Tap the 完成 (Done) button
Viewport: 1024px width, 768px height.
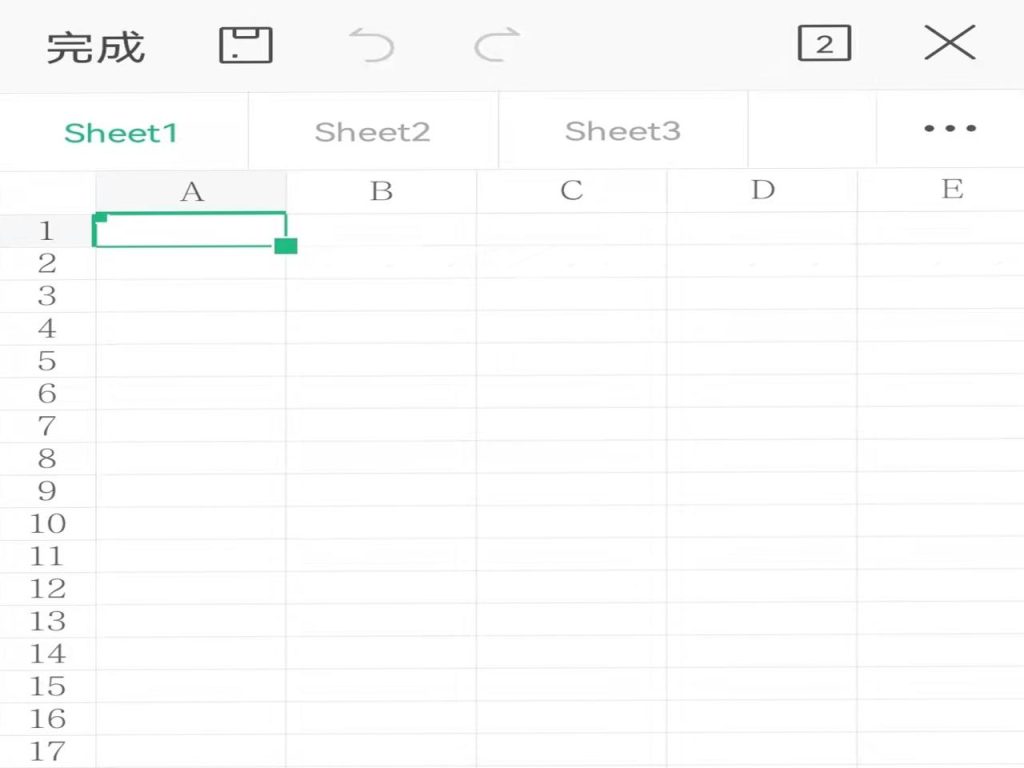(x=96, y=48)
